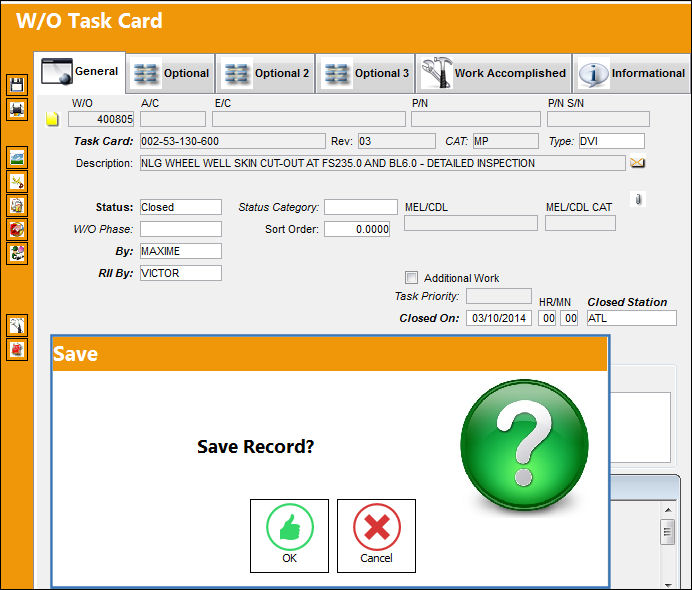
Task: Click the 'Save Record?' message text
Action: point(256,447)
